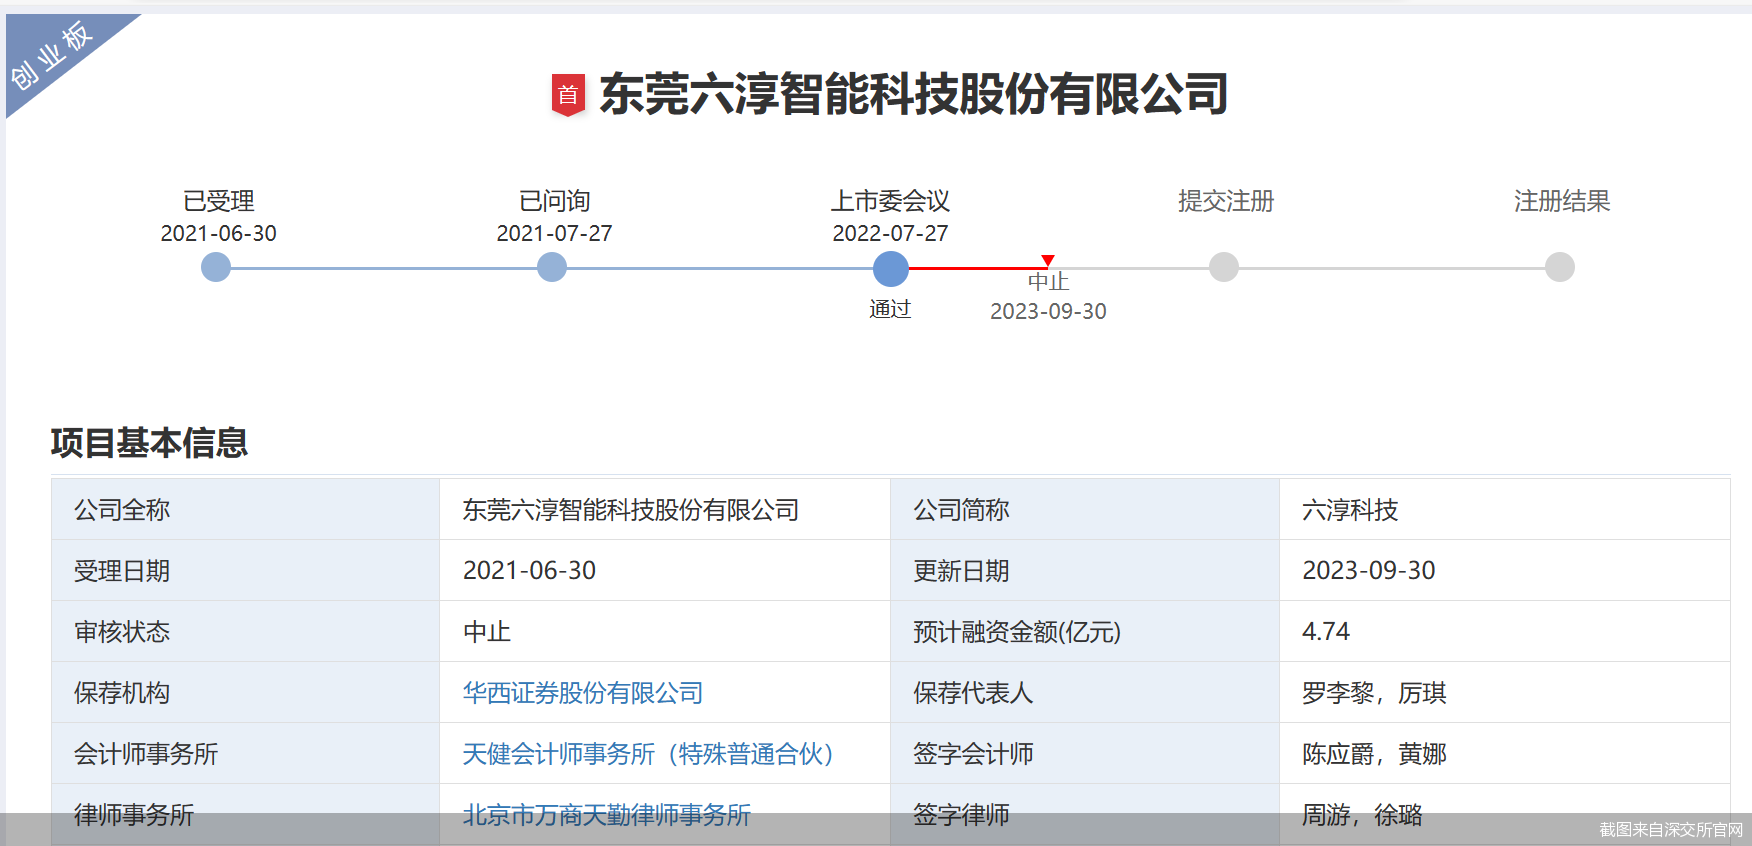The image size is (1752, 846).
Task: Click the 上市委会议 stage label
Action: pyautogui.click(x=890, y=201)
